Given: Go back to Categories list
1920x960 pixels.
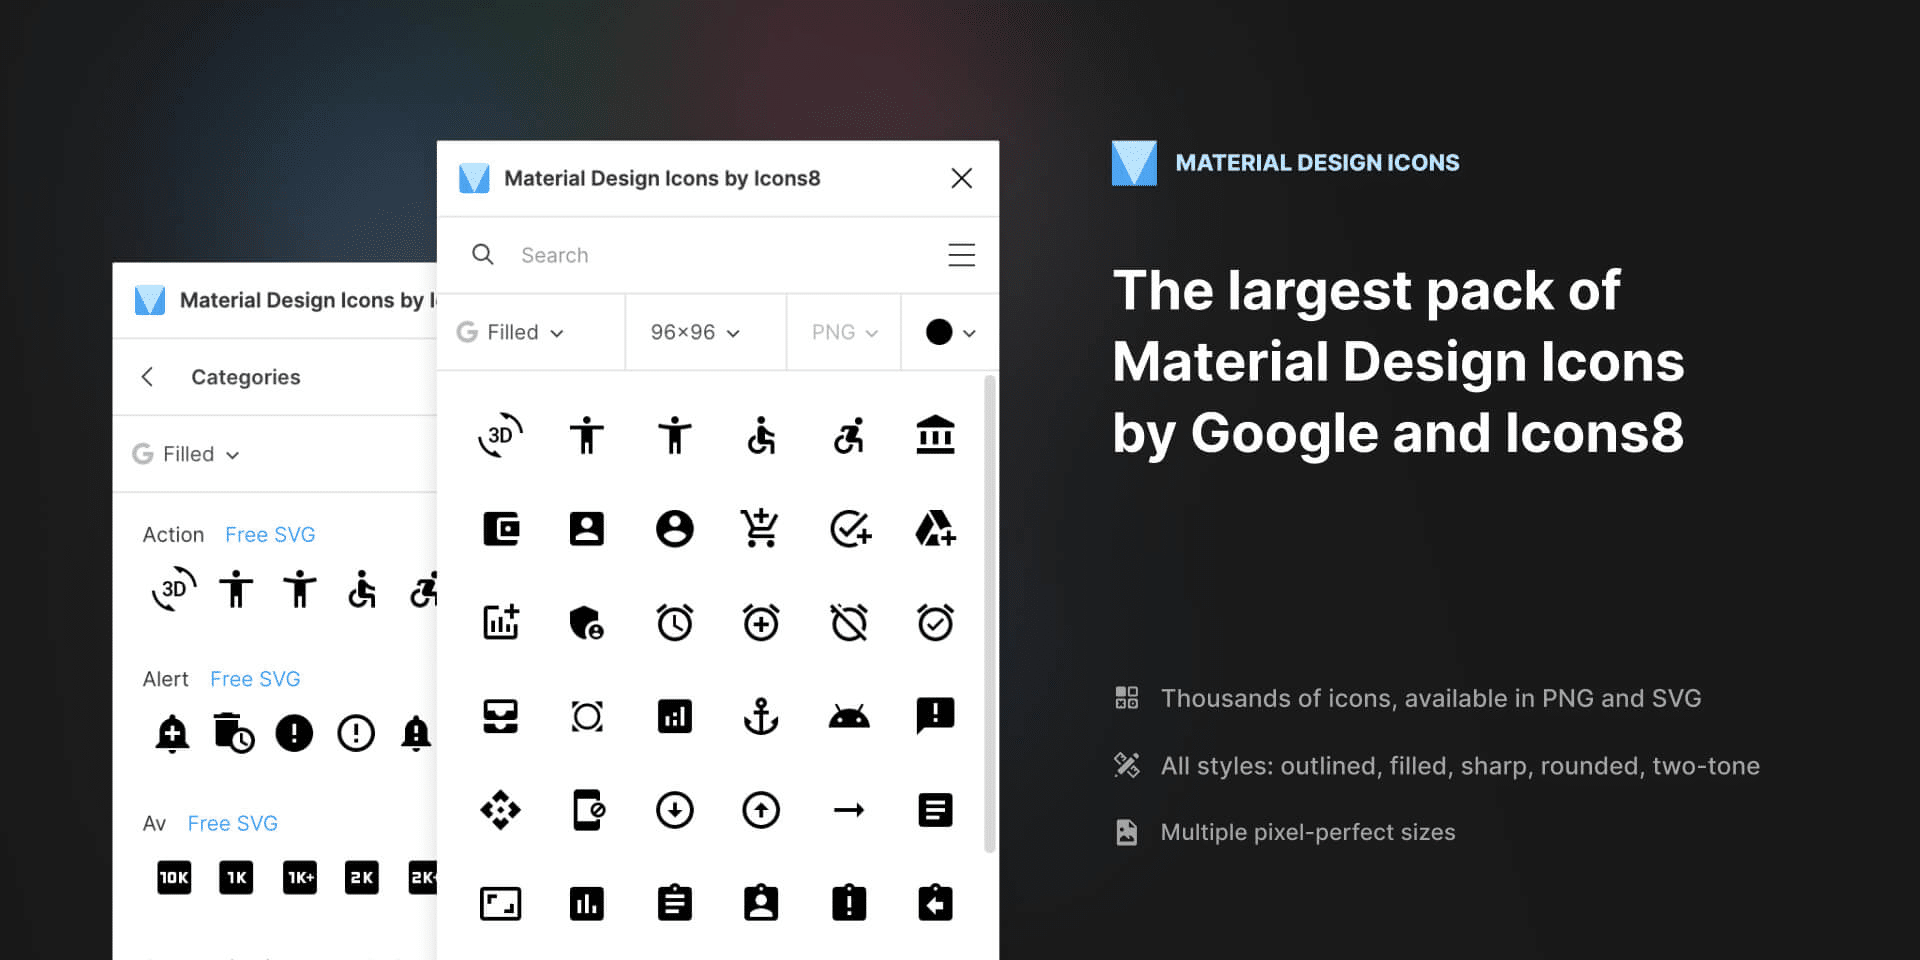Looking at the screenshot, I should (x=147, y=376).
